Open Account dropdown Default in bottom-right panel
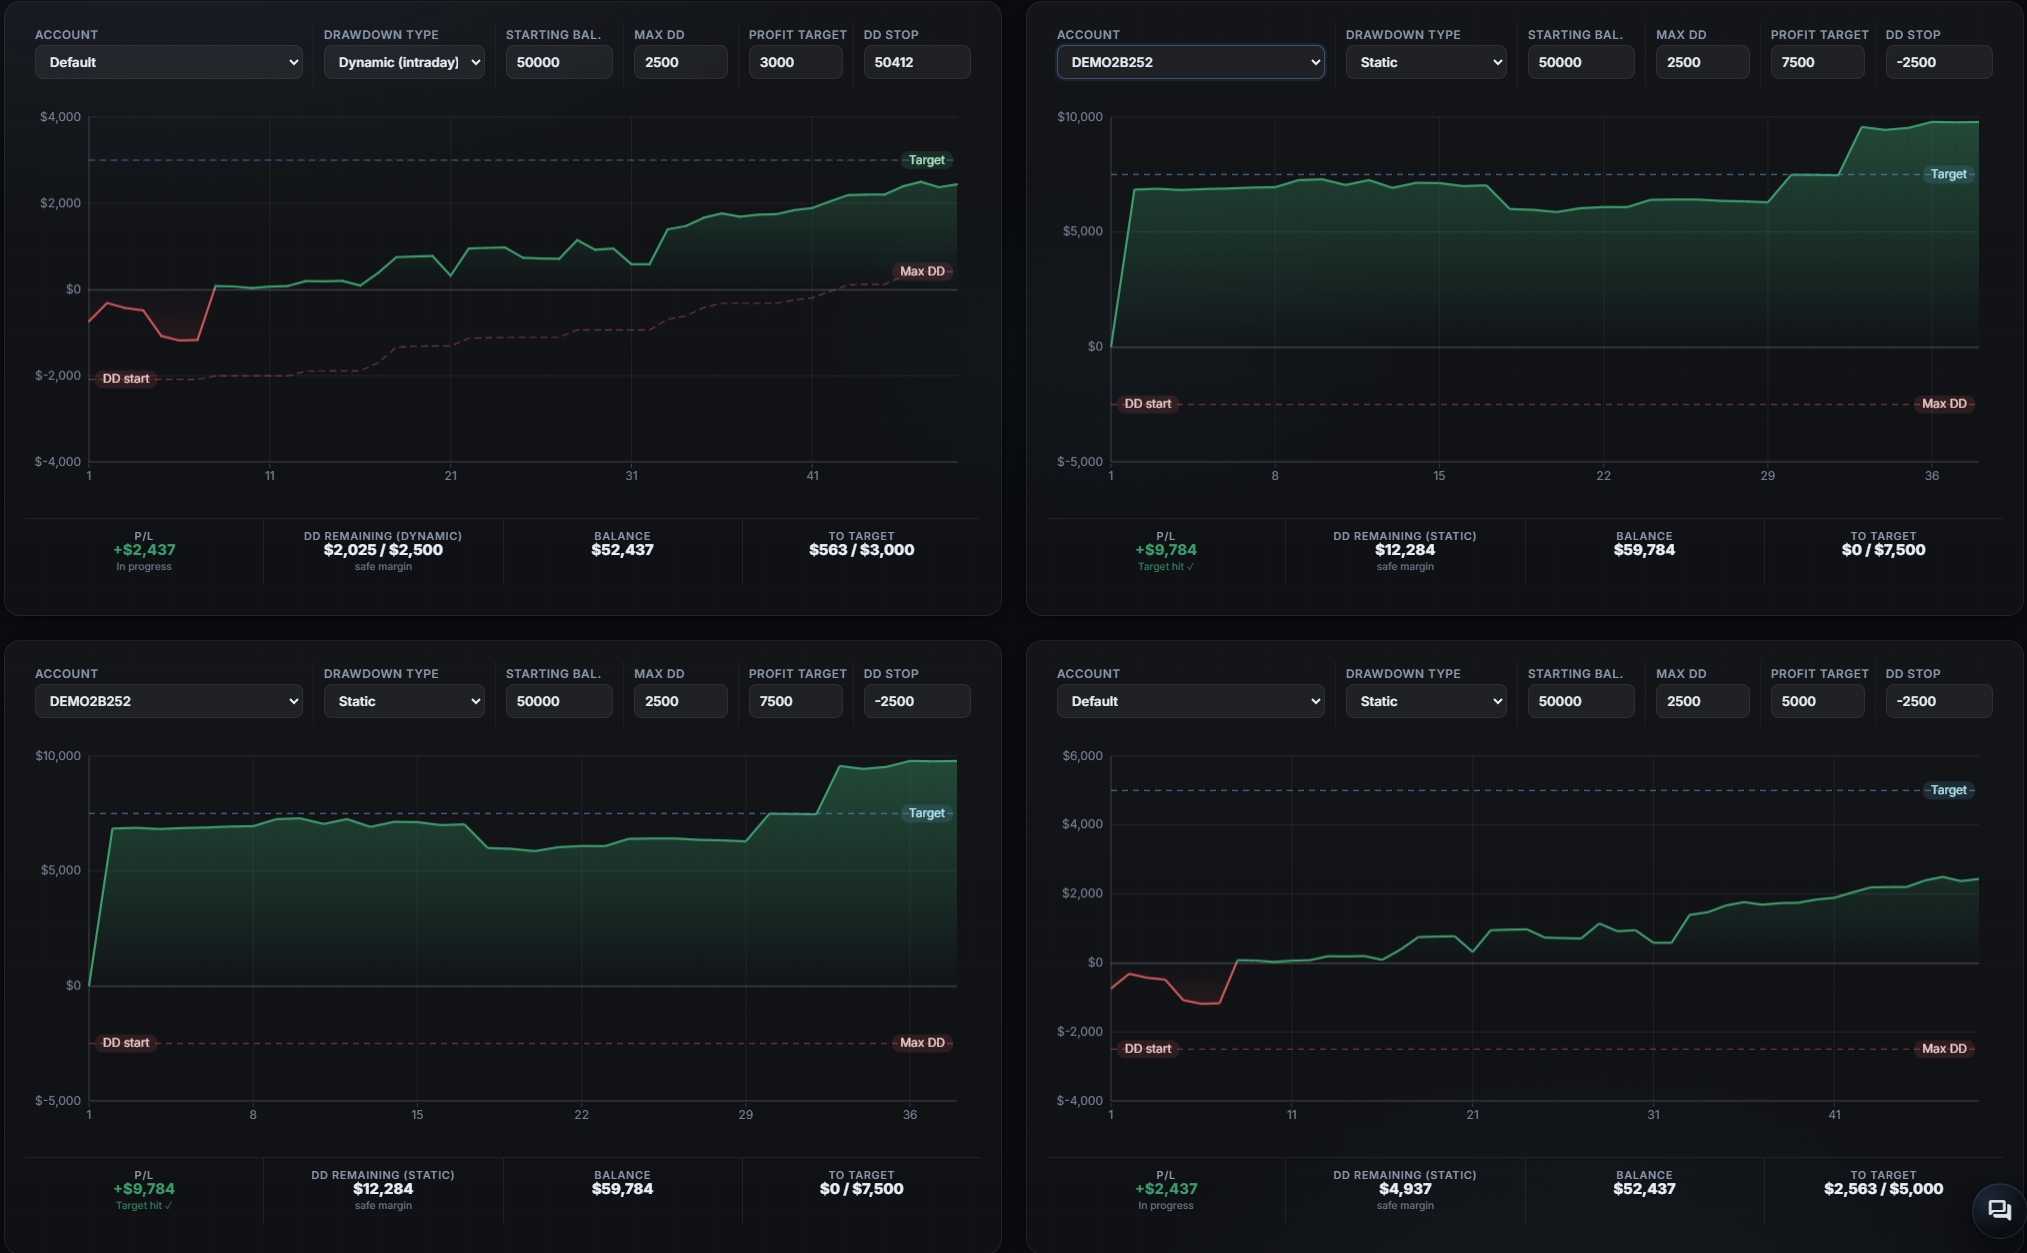The width and height of the screenshot is (2027, 1253). click(x=1190, y=701)
